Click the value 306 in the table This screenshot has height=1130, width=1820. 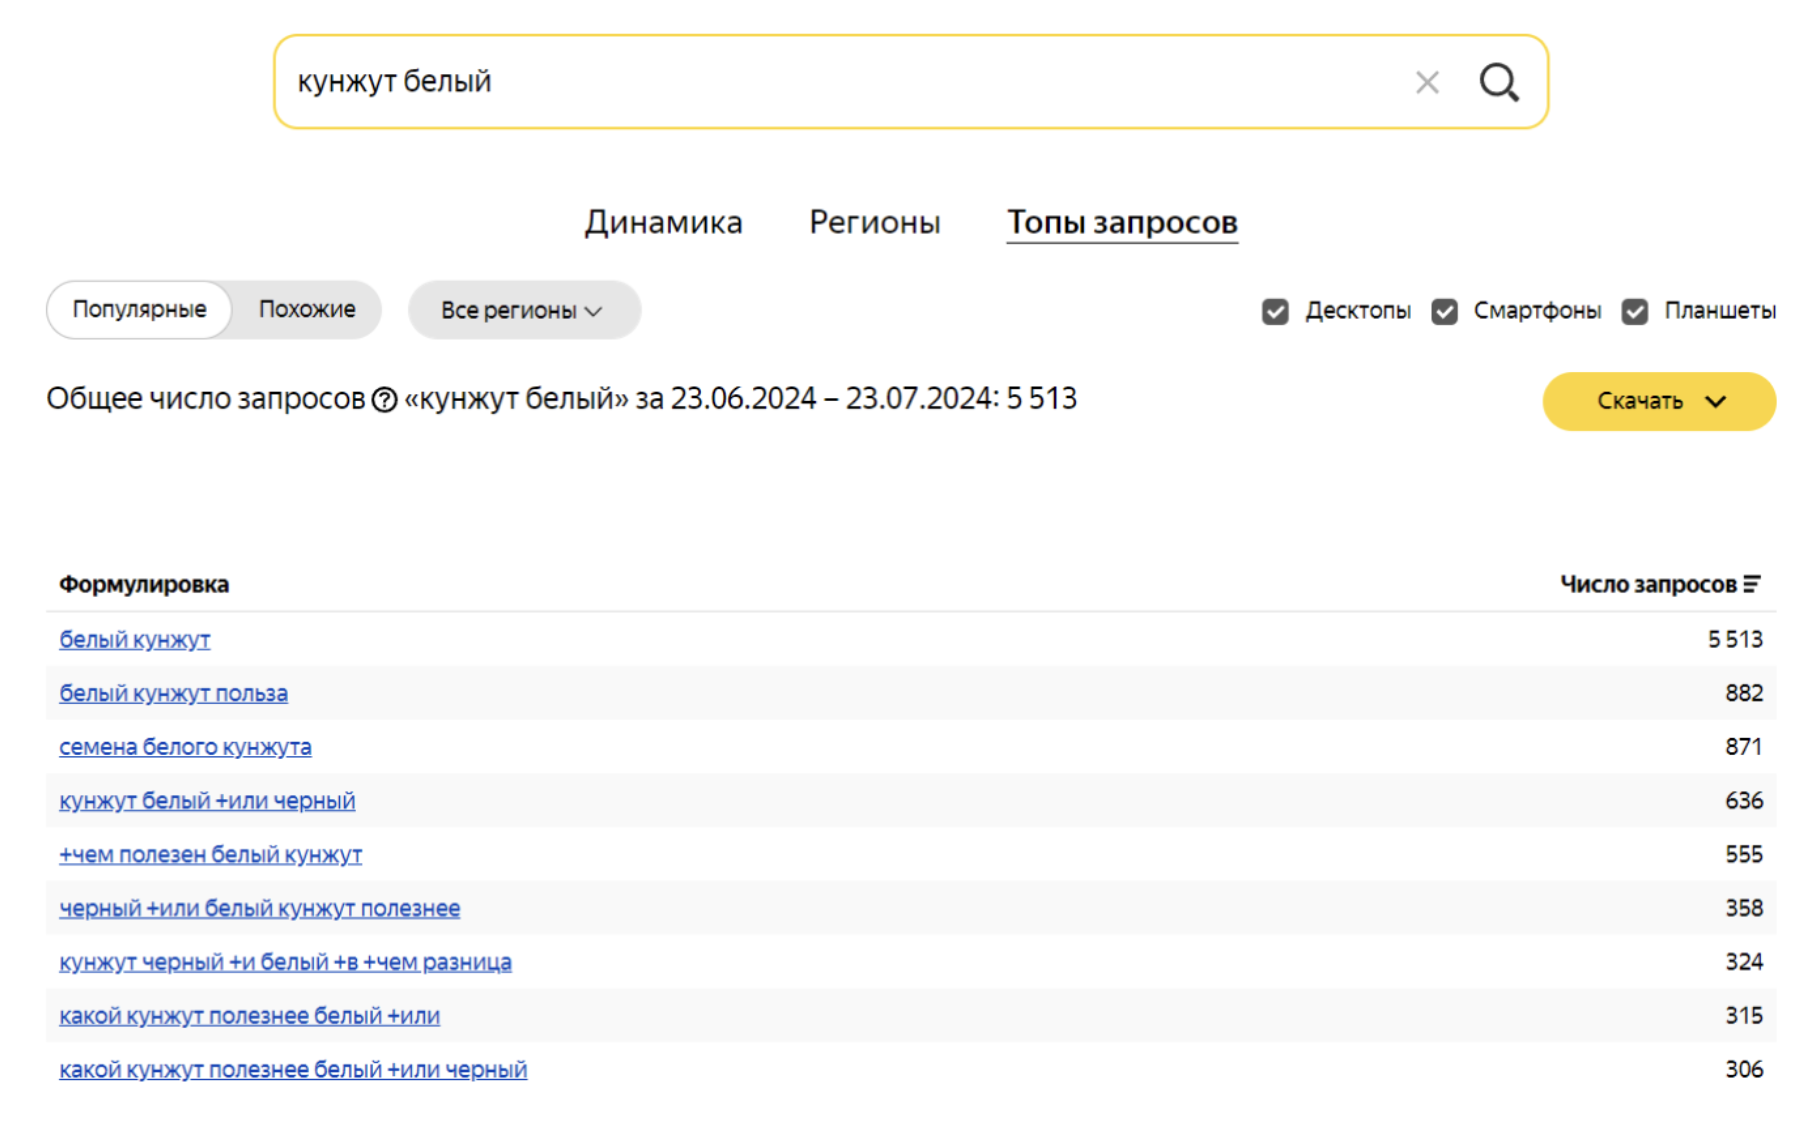click(x=1744, y=1070)
